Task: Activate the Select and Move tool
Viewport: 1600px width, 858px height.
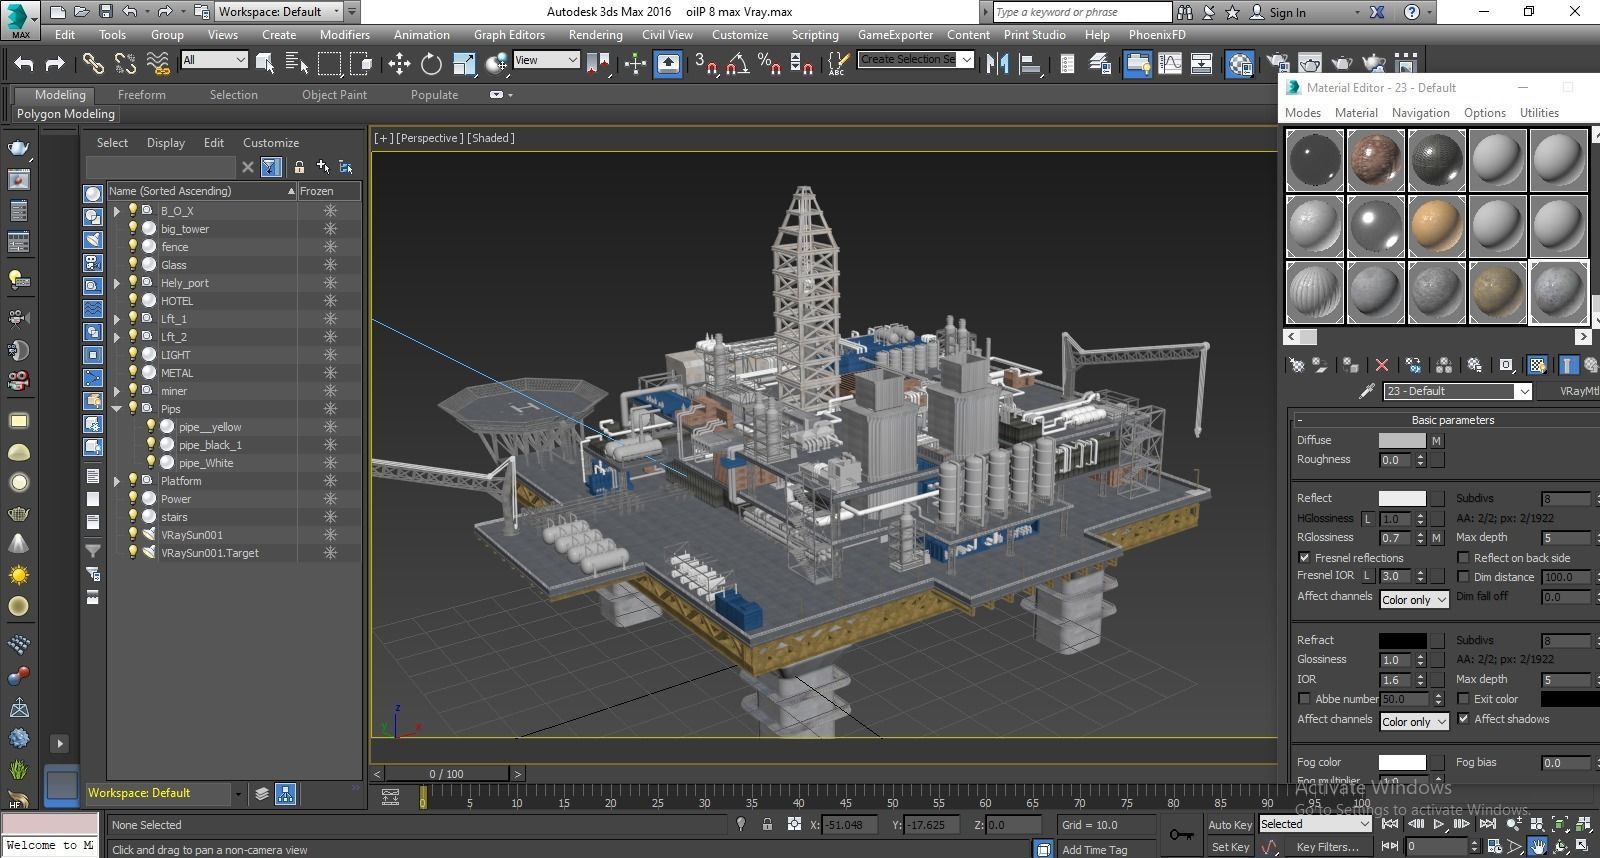Action: click(x=399, y=64)
